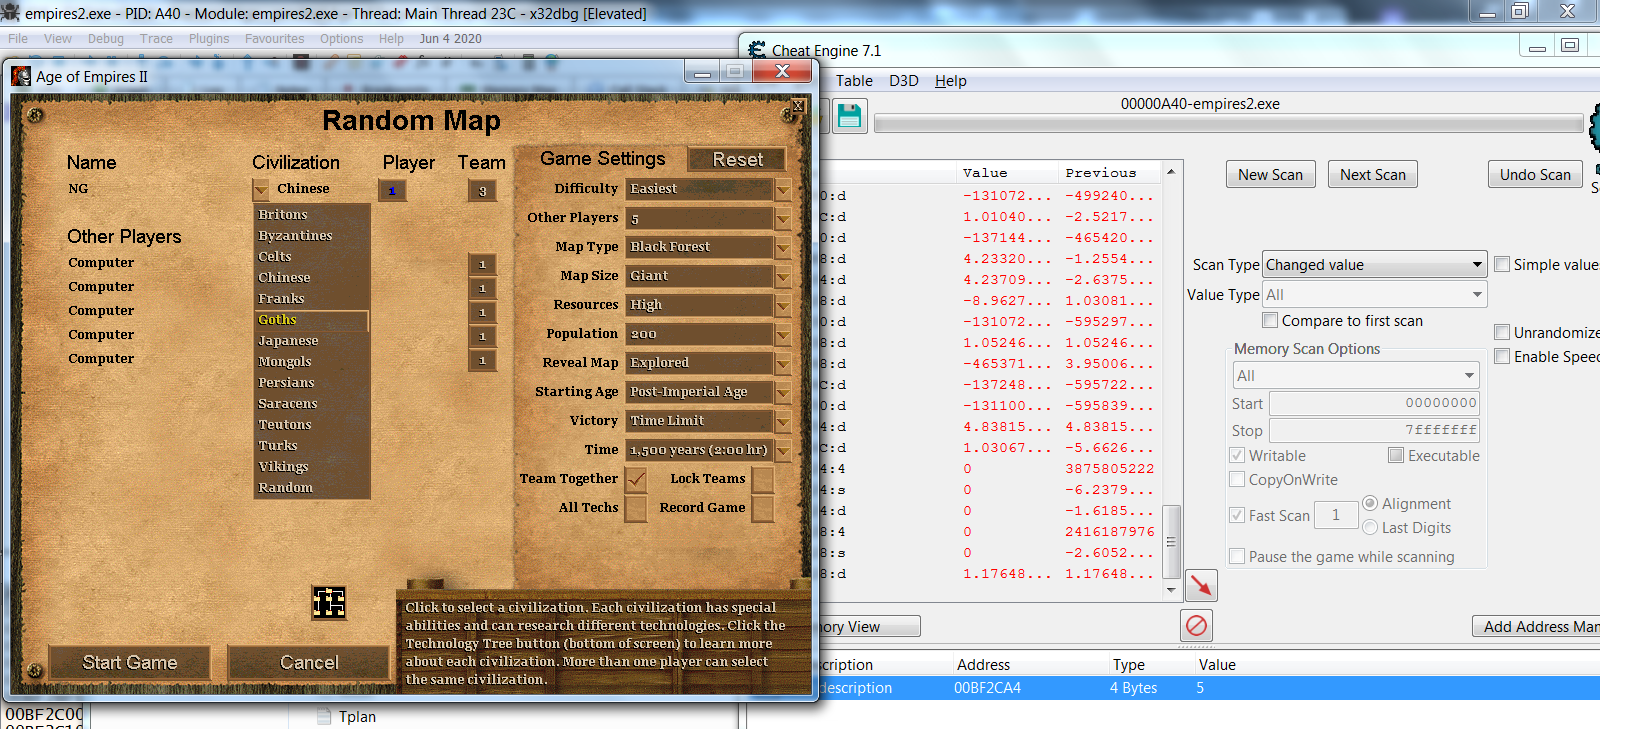Check Compare to first scan

pyautogui.click(x=1270, y=321)
